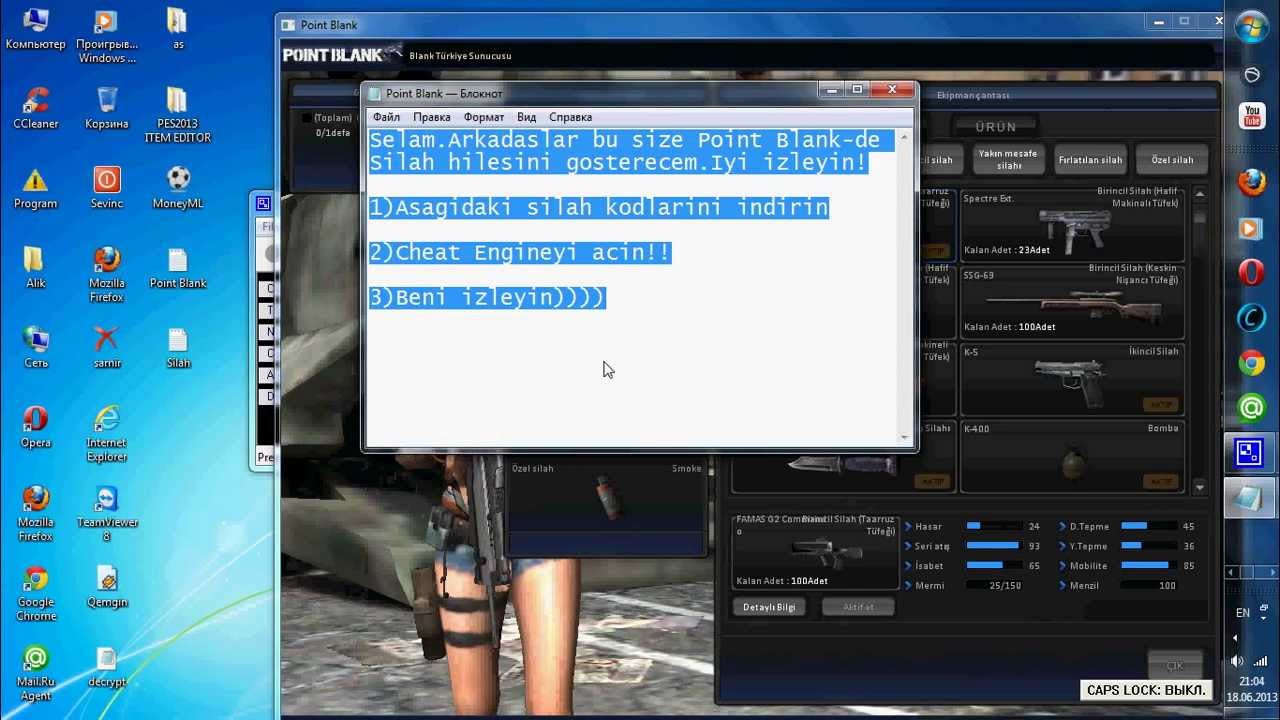Launch CCleaner from the desktop

point(36,109)
